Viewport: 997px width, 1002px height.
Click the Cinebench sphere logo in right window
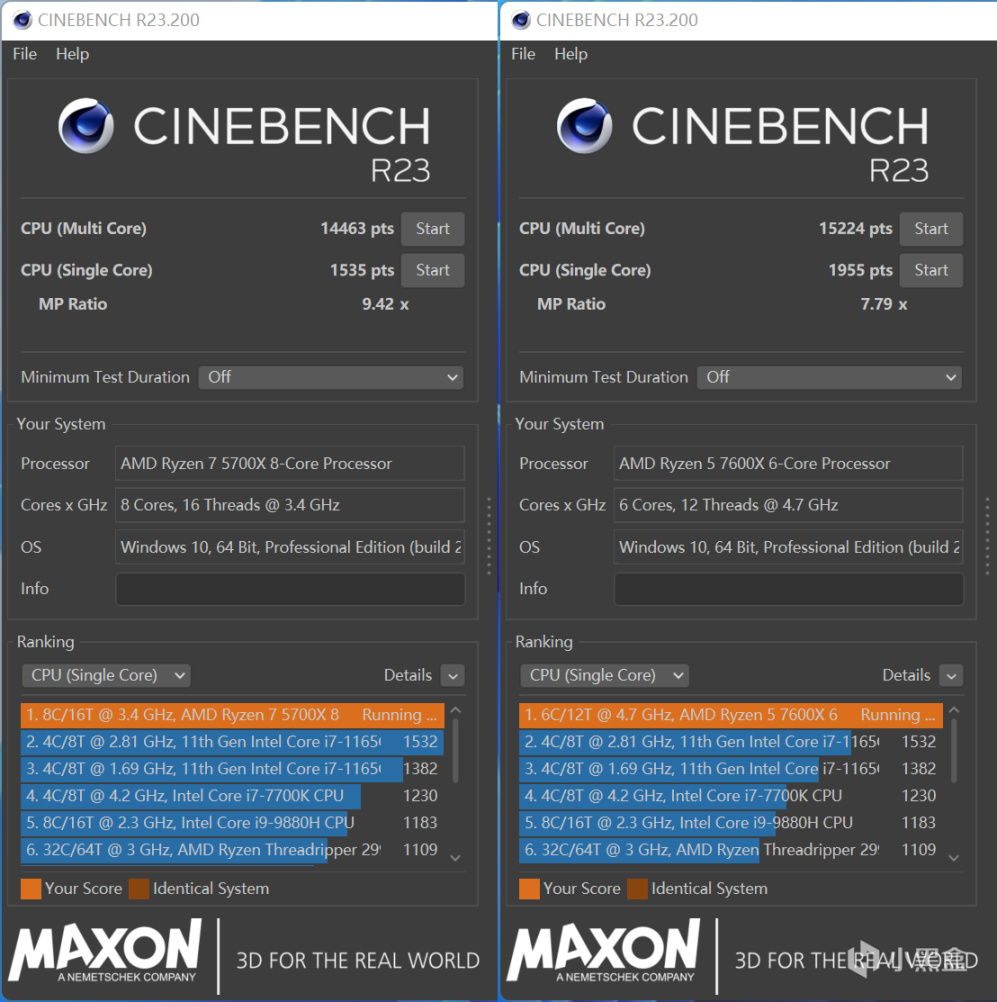pos(585,125)
